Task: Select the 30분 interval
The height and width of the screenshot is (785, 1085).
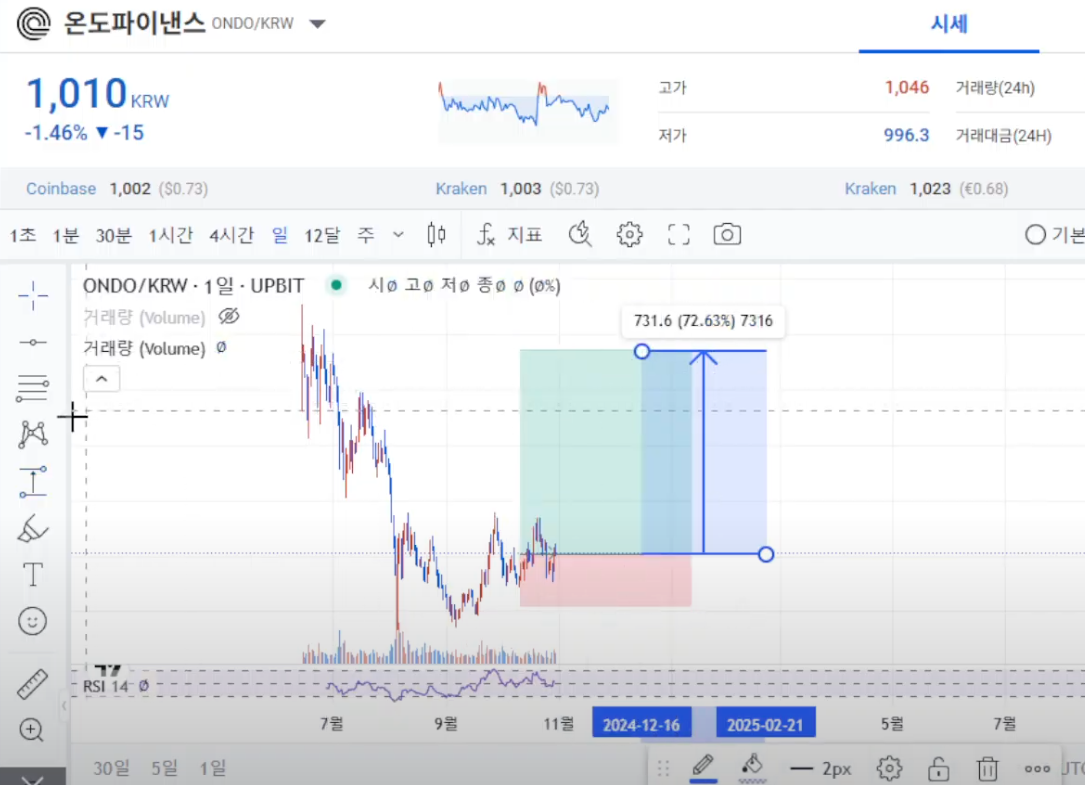Action: pyautogui.click(x=113, y=235)
